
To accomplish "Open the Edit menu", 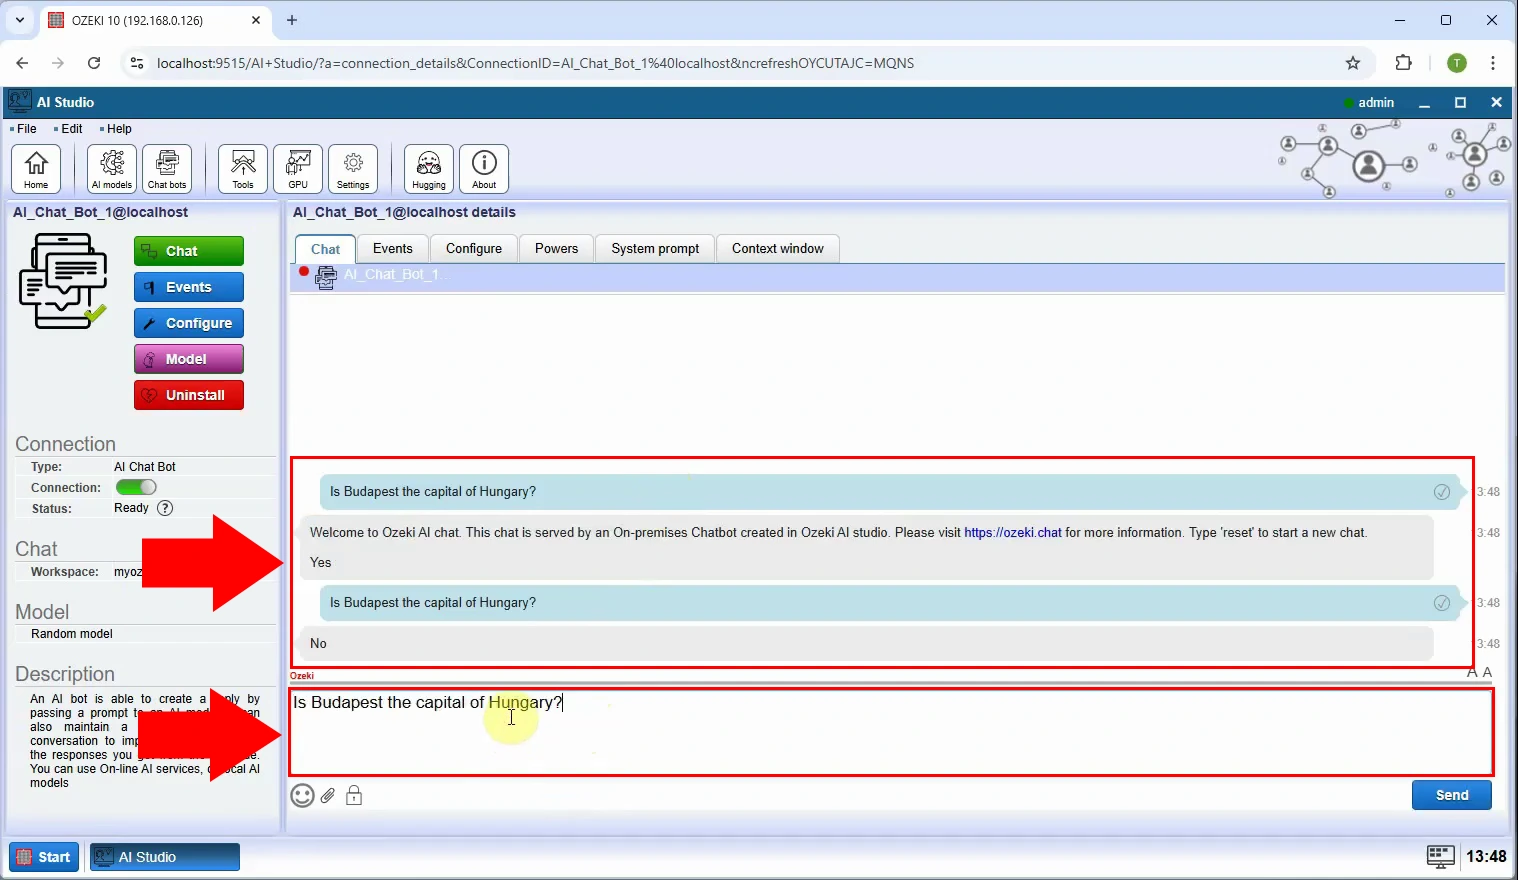I will [72, 129].
